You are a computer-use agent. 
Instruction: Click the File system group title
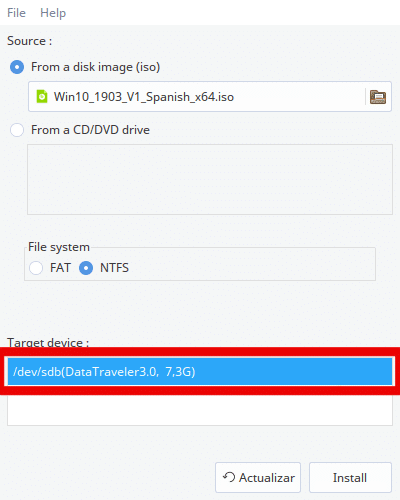(x=59, y=247)
